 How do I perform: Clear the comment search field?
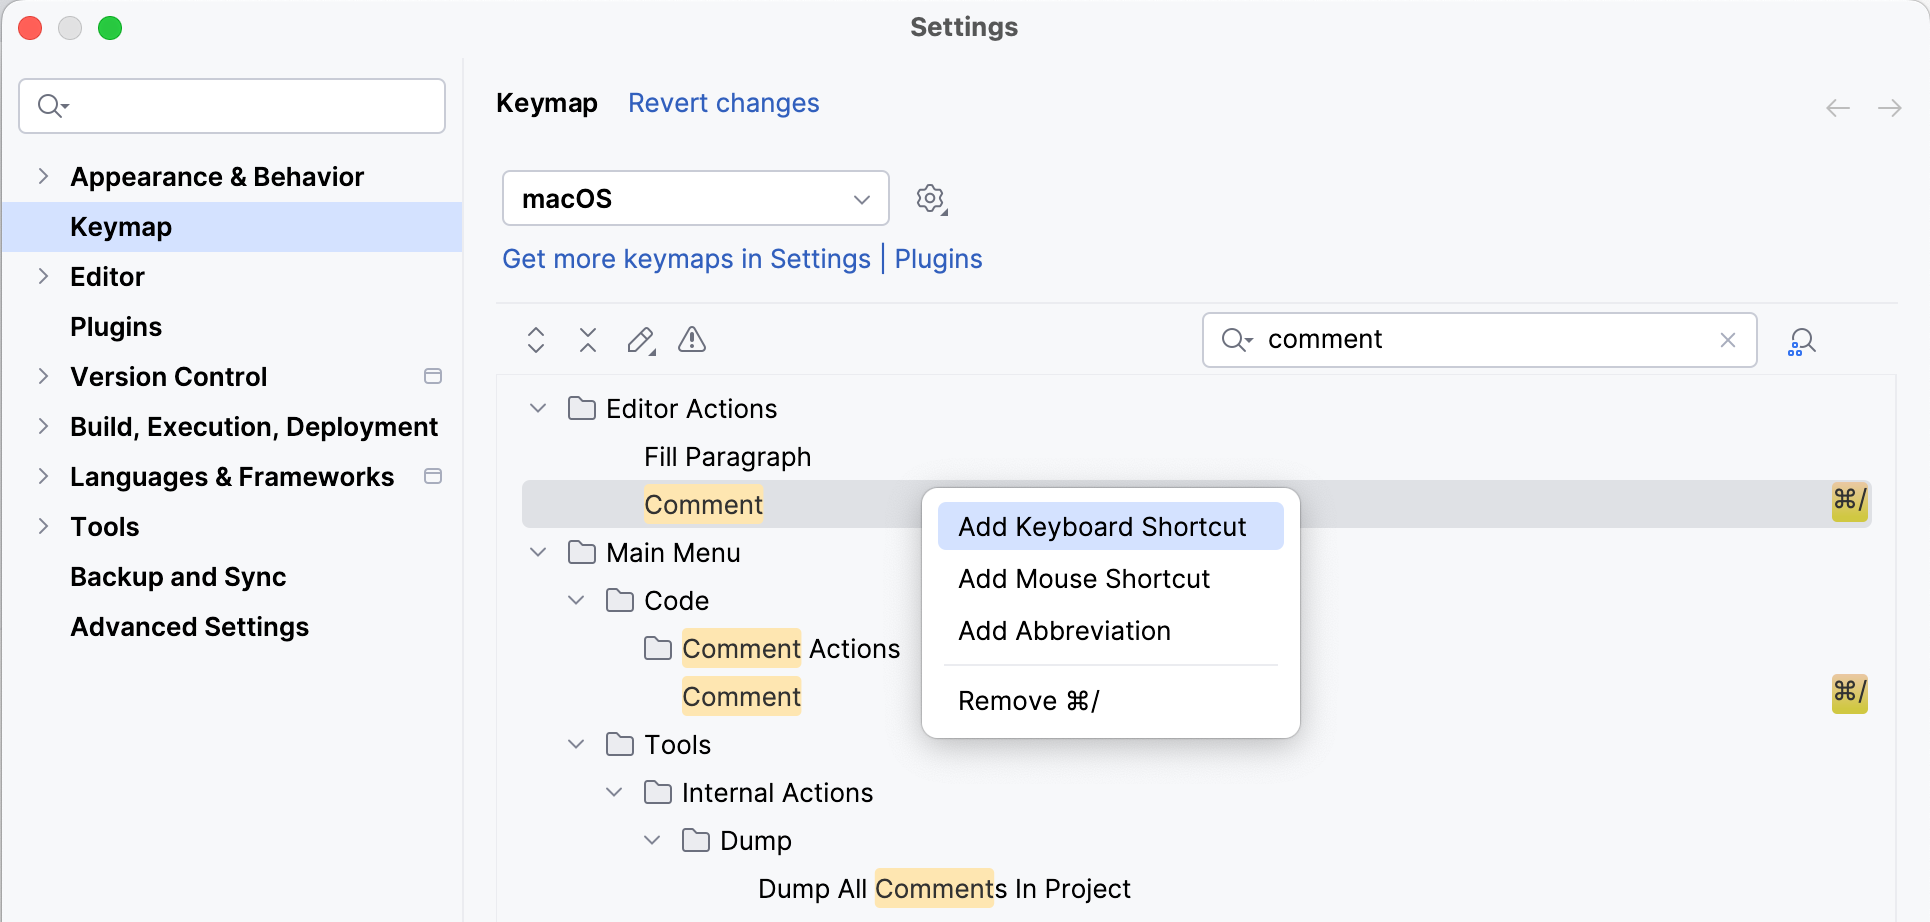(x=1728, y=340)
